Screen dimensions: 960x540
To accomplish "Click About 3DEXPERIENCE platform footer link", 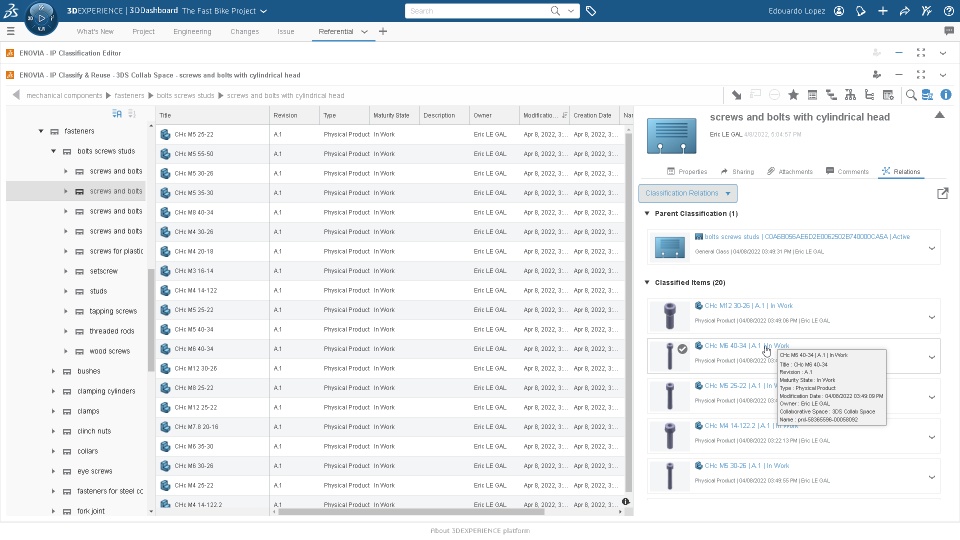I will 480,531.
